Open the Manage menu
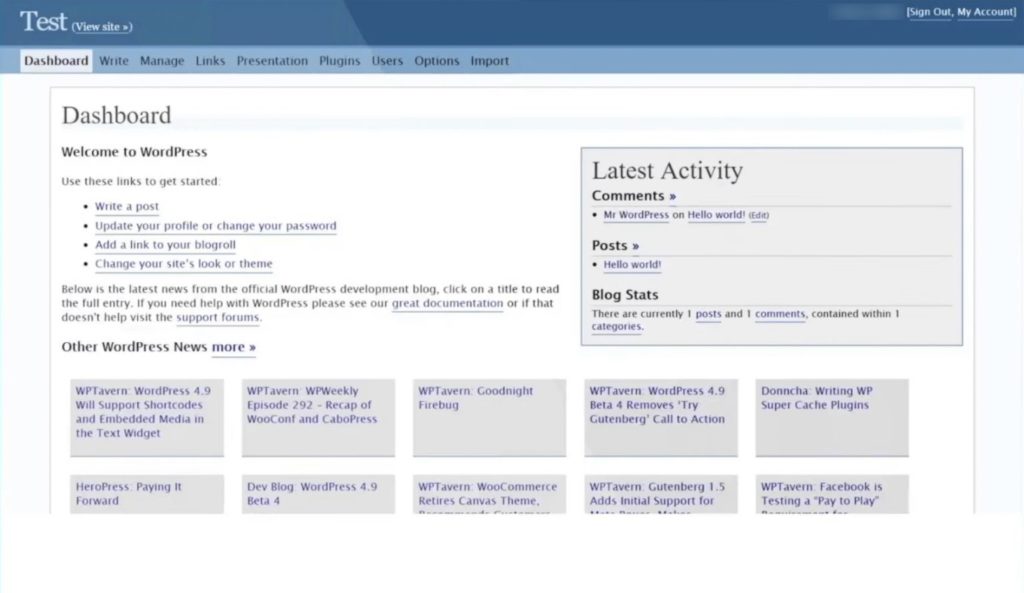 (162, 61)
